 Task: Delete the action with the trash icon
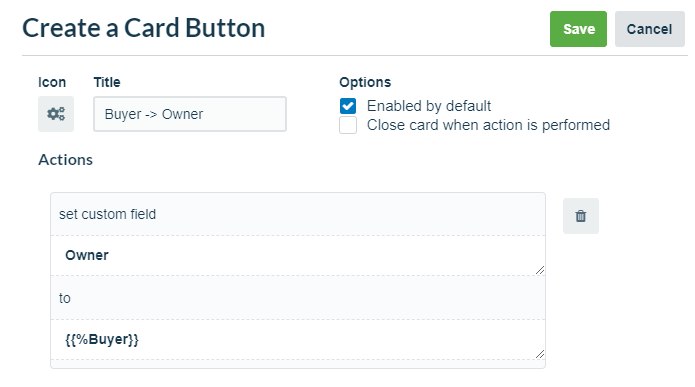(581, 216)
